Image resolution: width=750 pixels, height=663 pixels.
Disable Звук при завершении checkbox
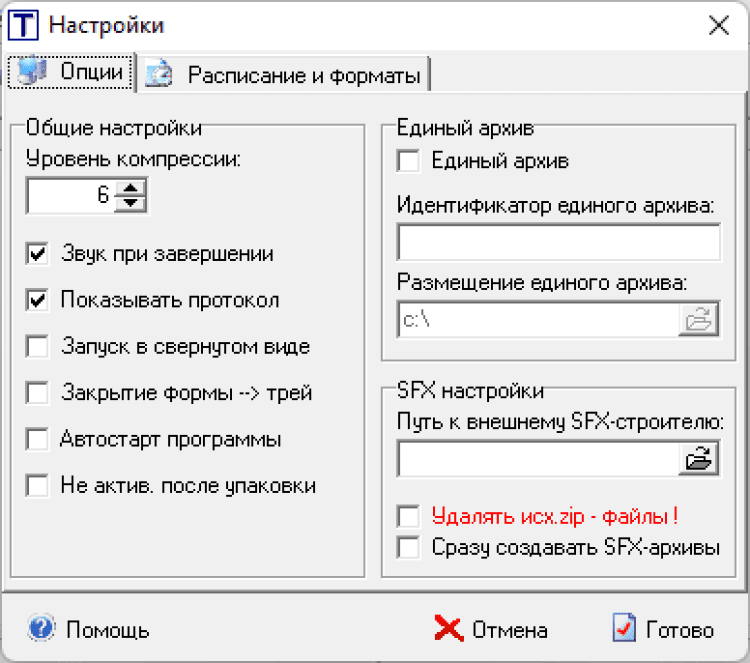click(38, 255)
